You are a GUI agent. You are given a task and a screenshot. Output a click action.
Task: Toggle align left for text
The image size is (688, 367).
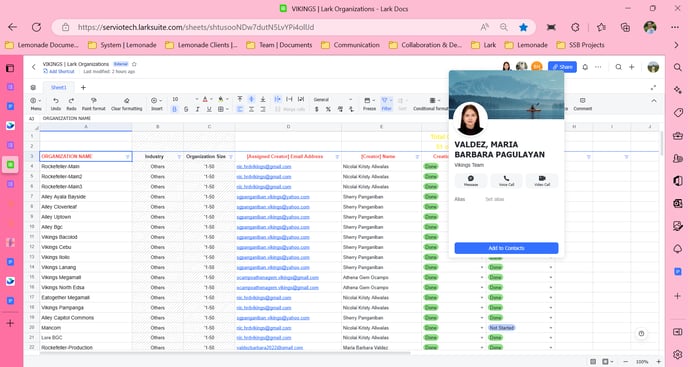pos(240,109)
